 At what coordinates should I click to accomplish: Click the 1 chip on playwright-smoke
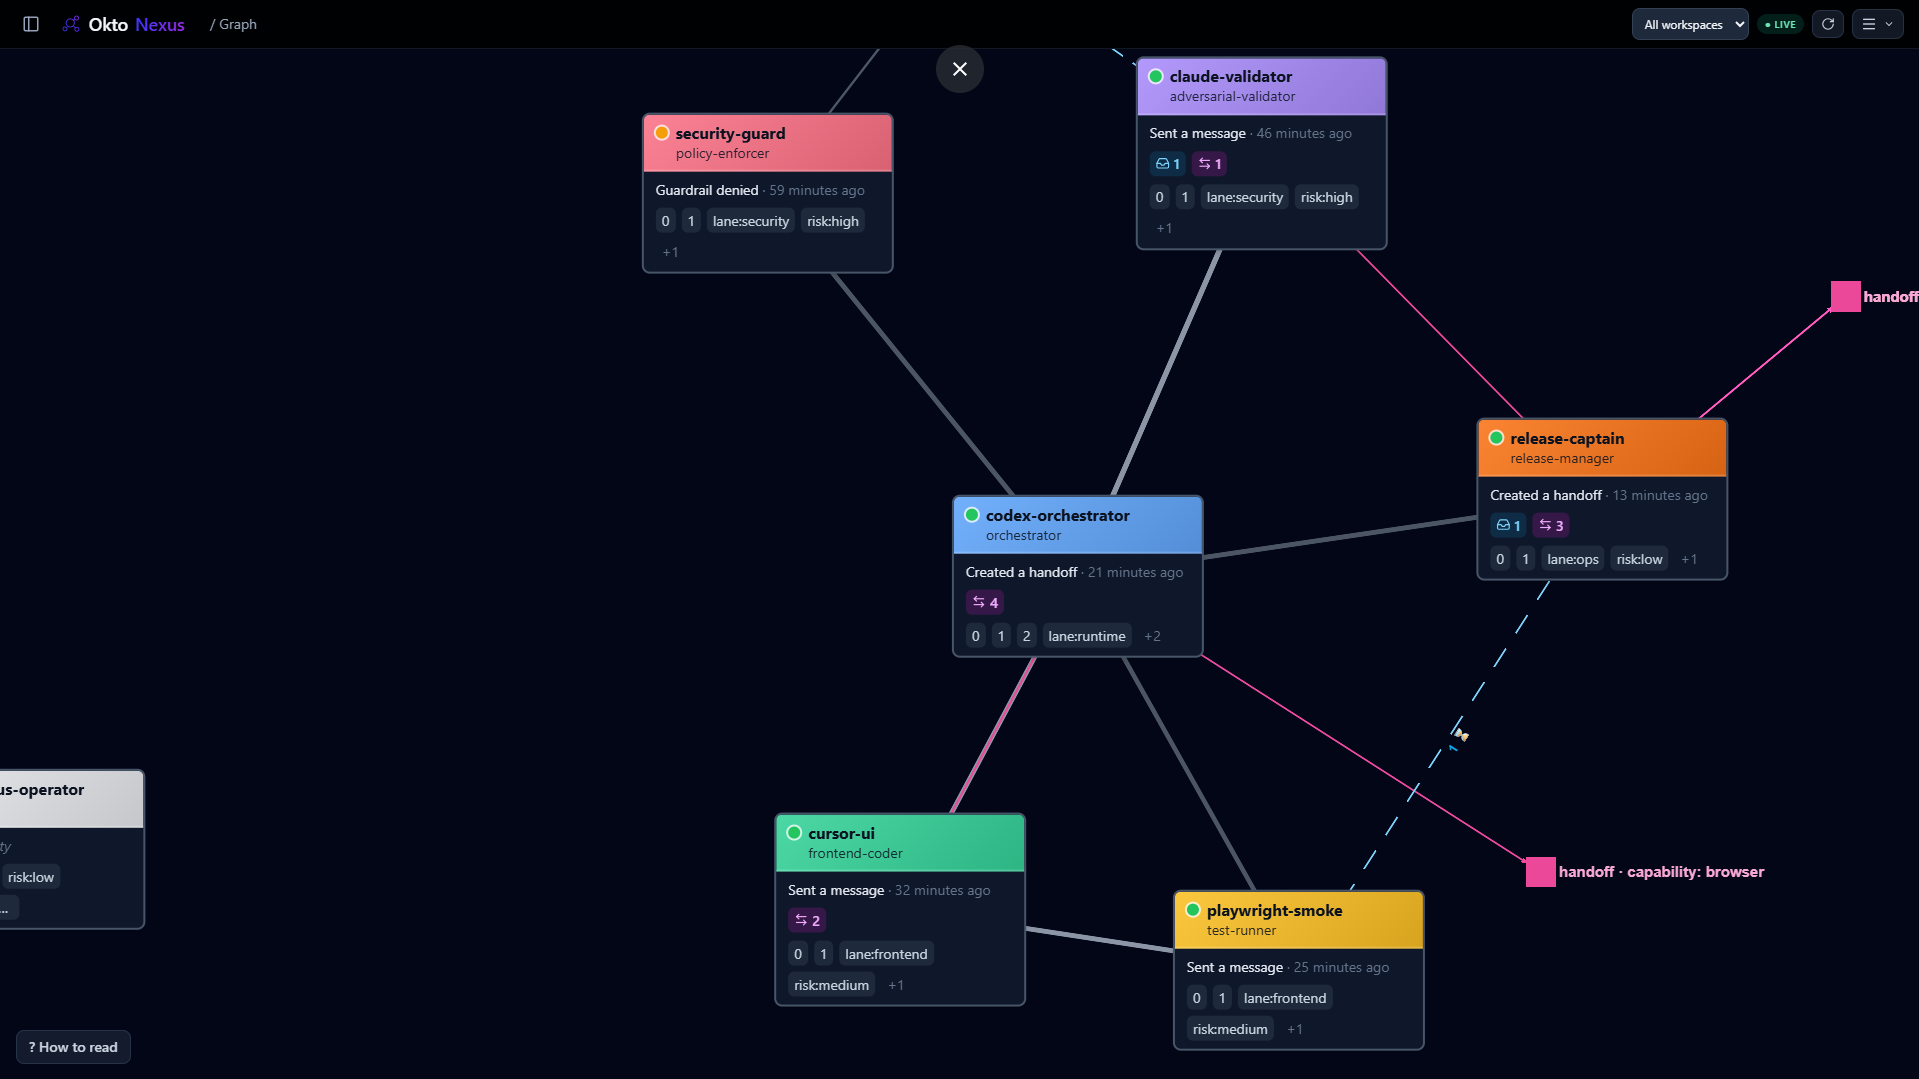(x=1222, y=999)
